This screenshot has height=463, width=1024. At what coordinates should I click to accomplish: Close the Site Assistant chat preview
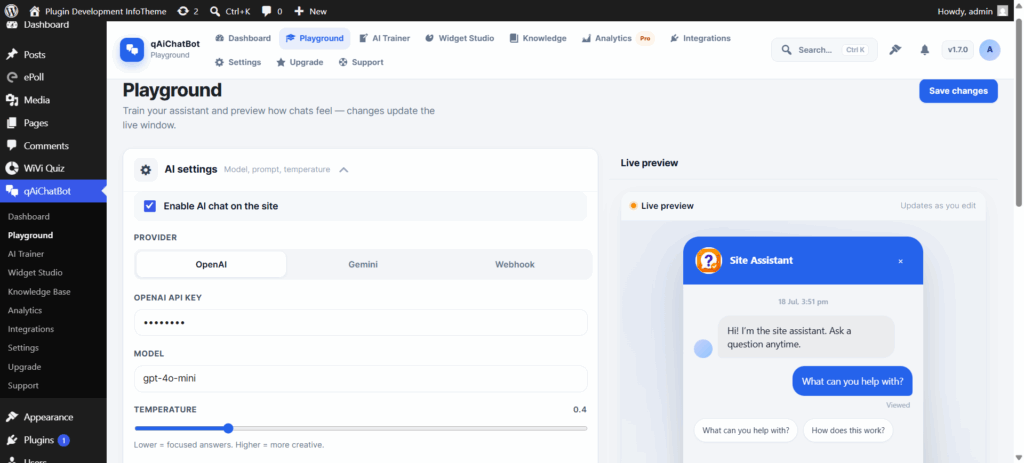click(901, 261)
